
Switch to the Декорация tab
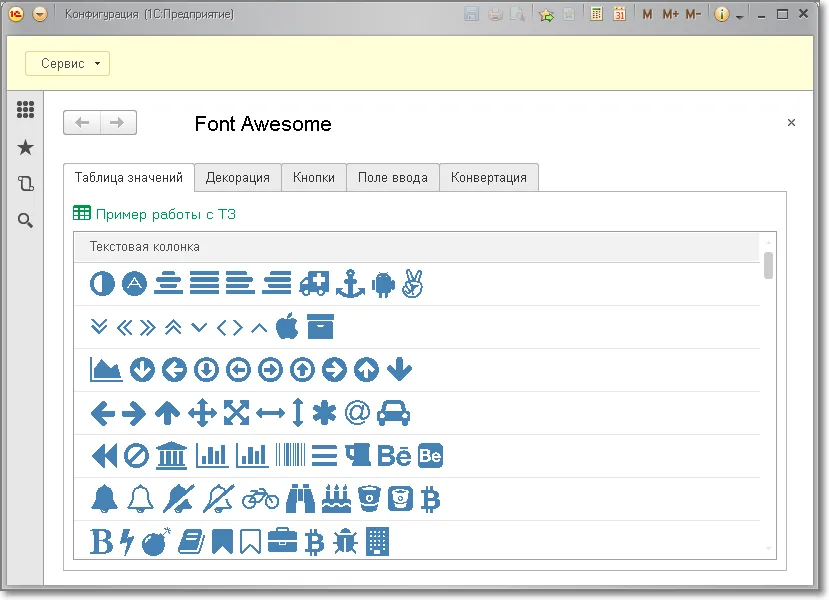(x=237, y=178)
